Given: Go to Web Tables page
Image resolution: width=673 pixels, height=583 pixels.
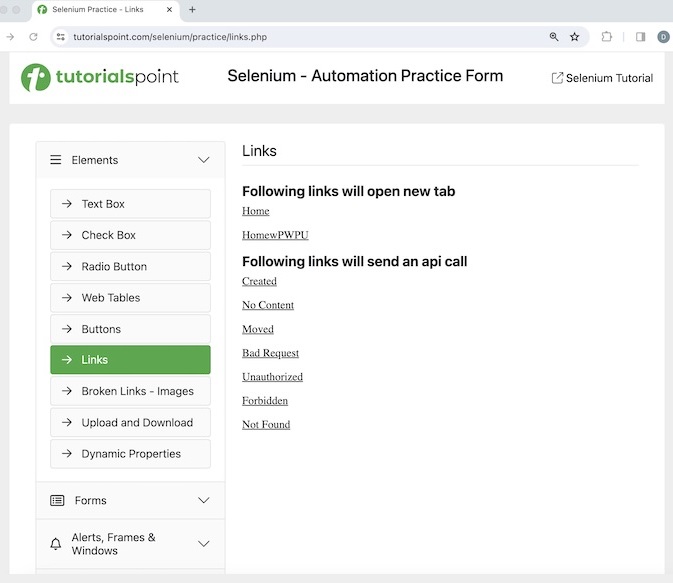Looking at the screenshot, I should (130, 297).
